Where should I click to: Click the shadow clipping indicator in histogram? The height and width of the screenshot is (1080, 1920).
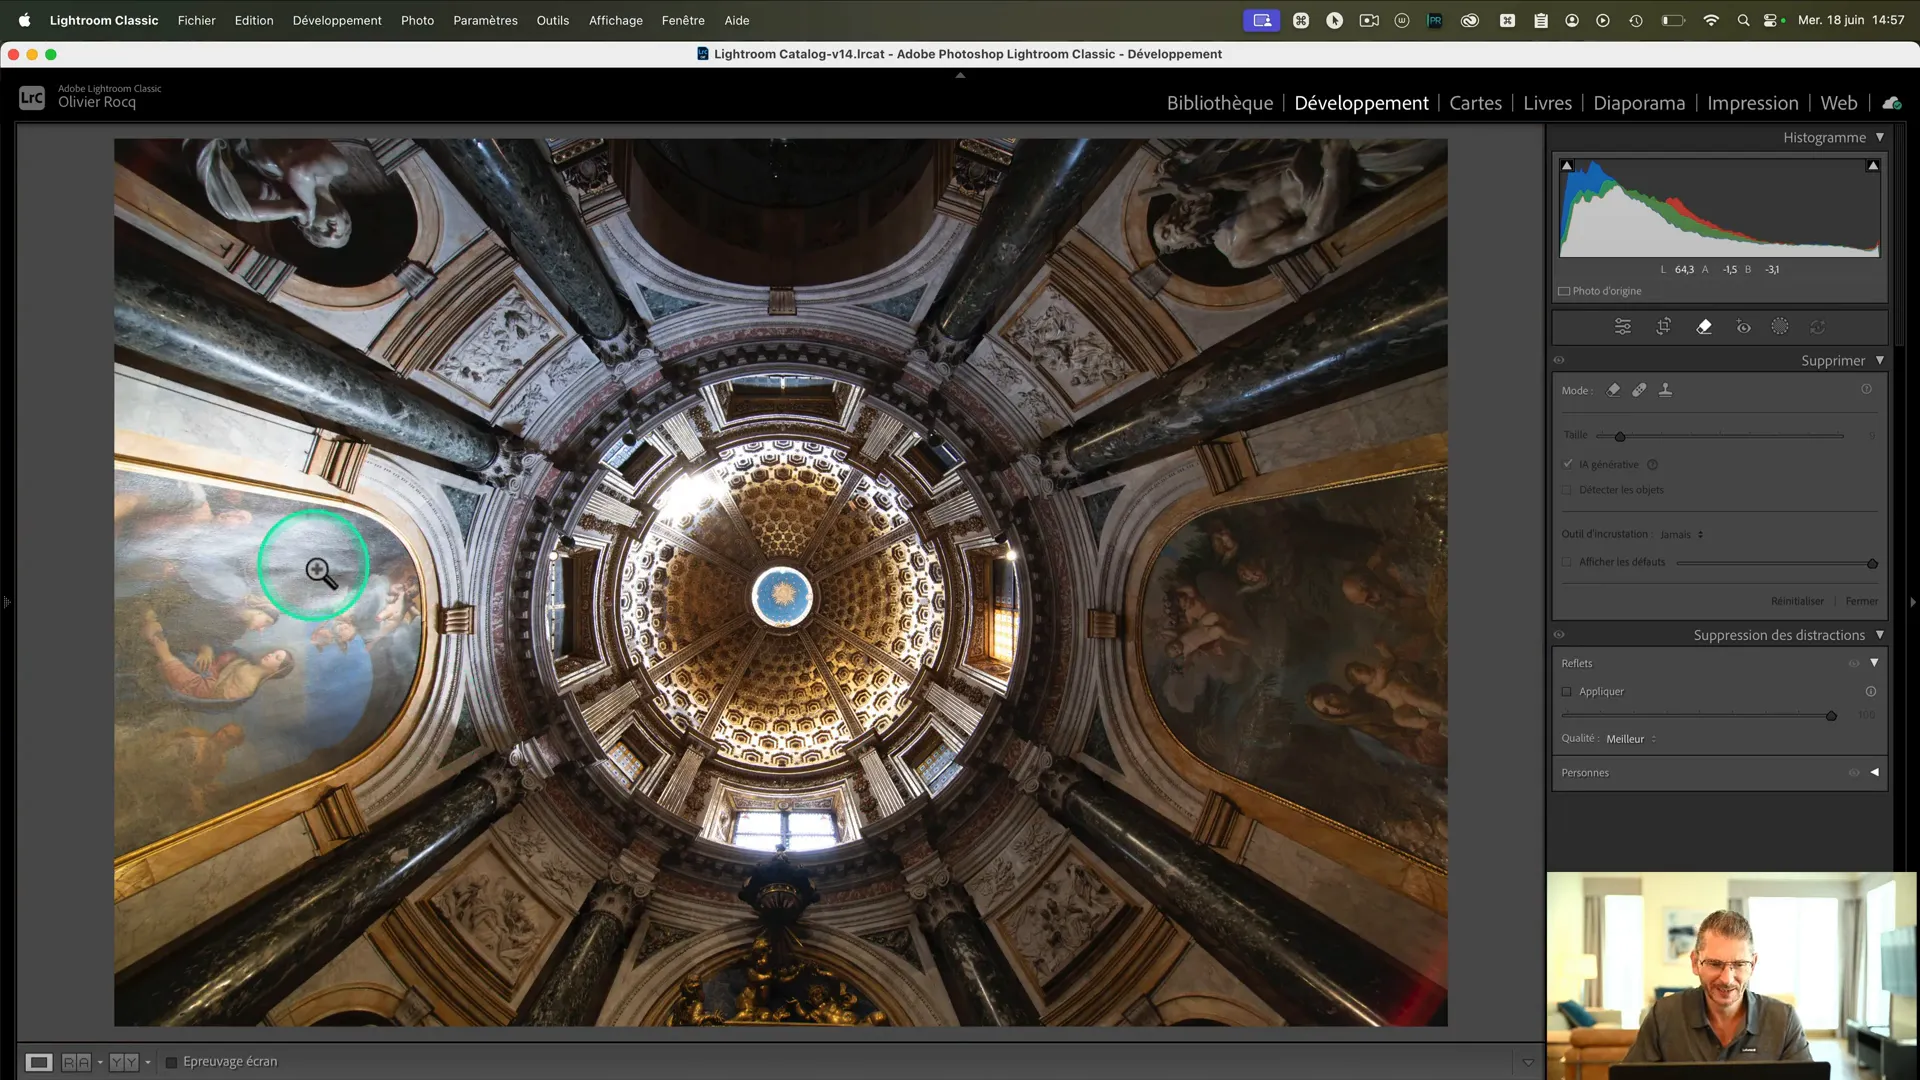click(1567, 166)
